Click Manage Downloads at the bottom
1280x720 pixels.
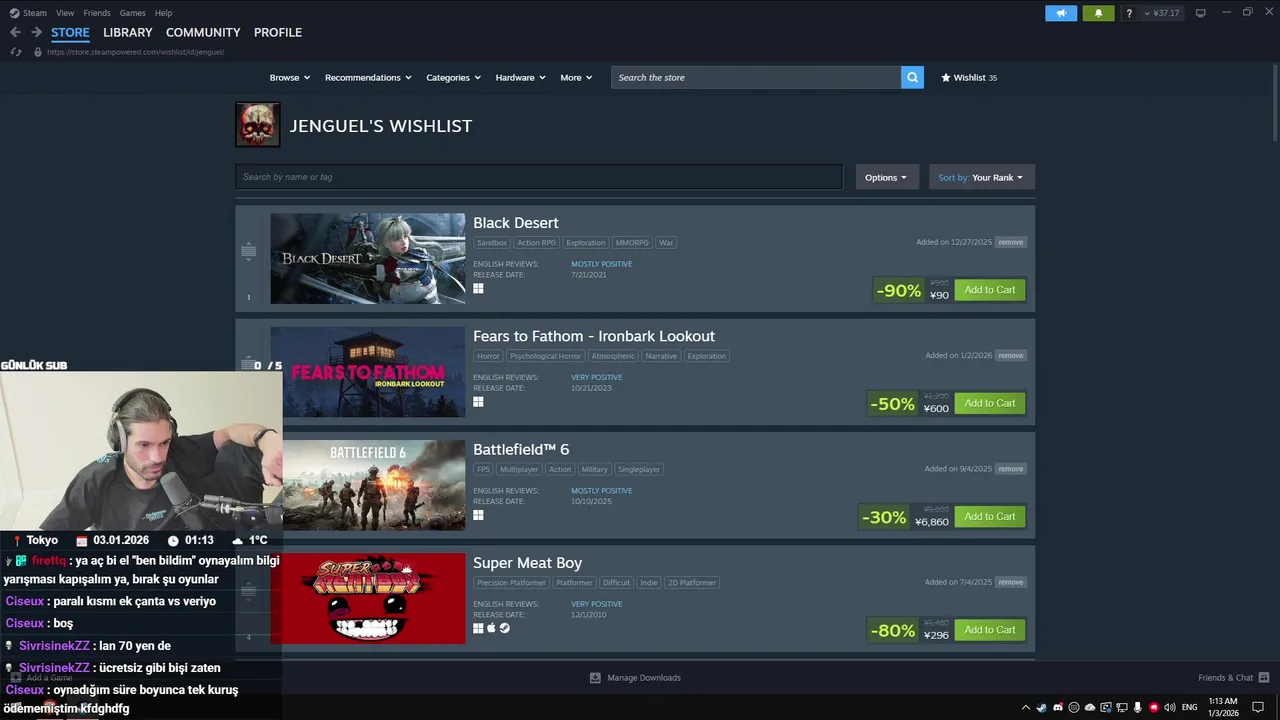tap(644, 677)
